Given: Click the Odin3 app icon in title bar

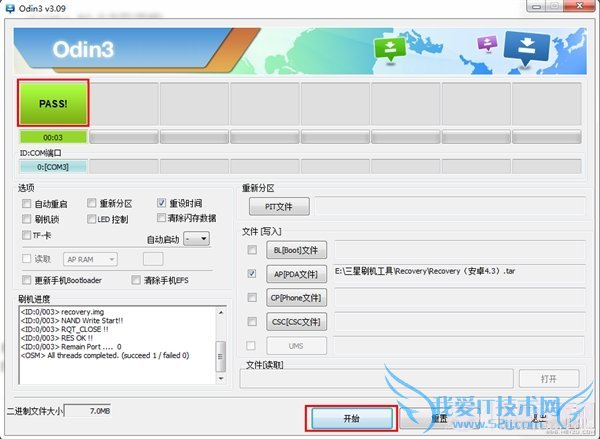Looking at the screenshot, I should click(9, 8).
